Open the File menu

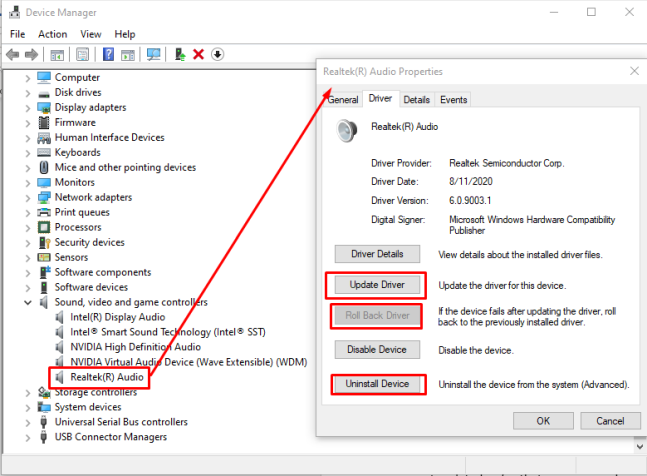[17, 34]
